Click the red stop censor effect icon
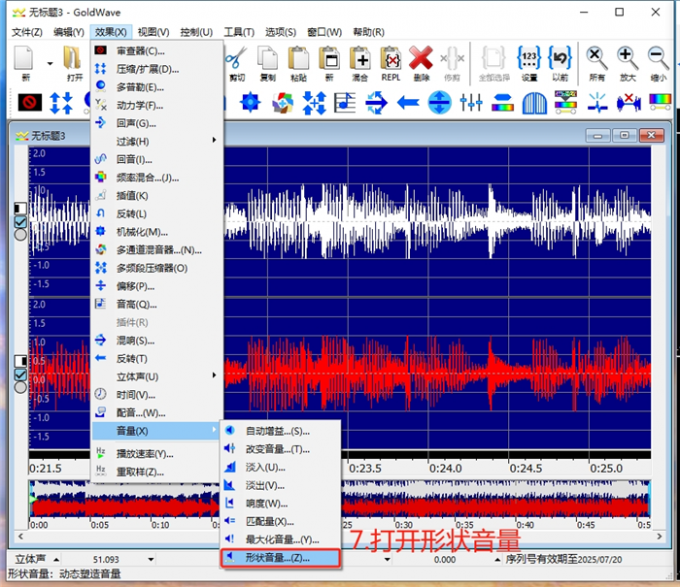Screen dimensions: 680x587 point(30,103)
